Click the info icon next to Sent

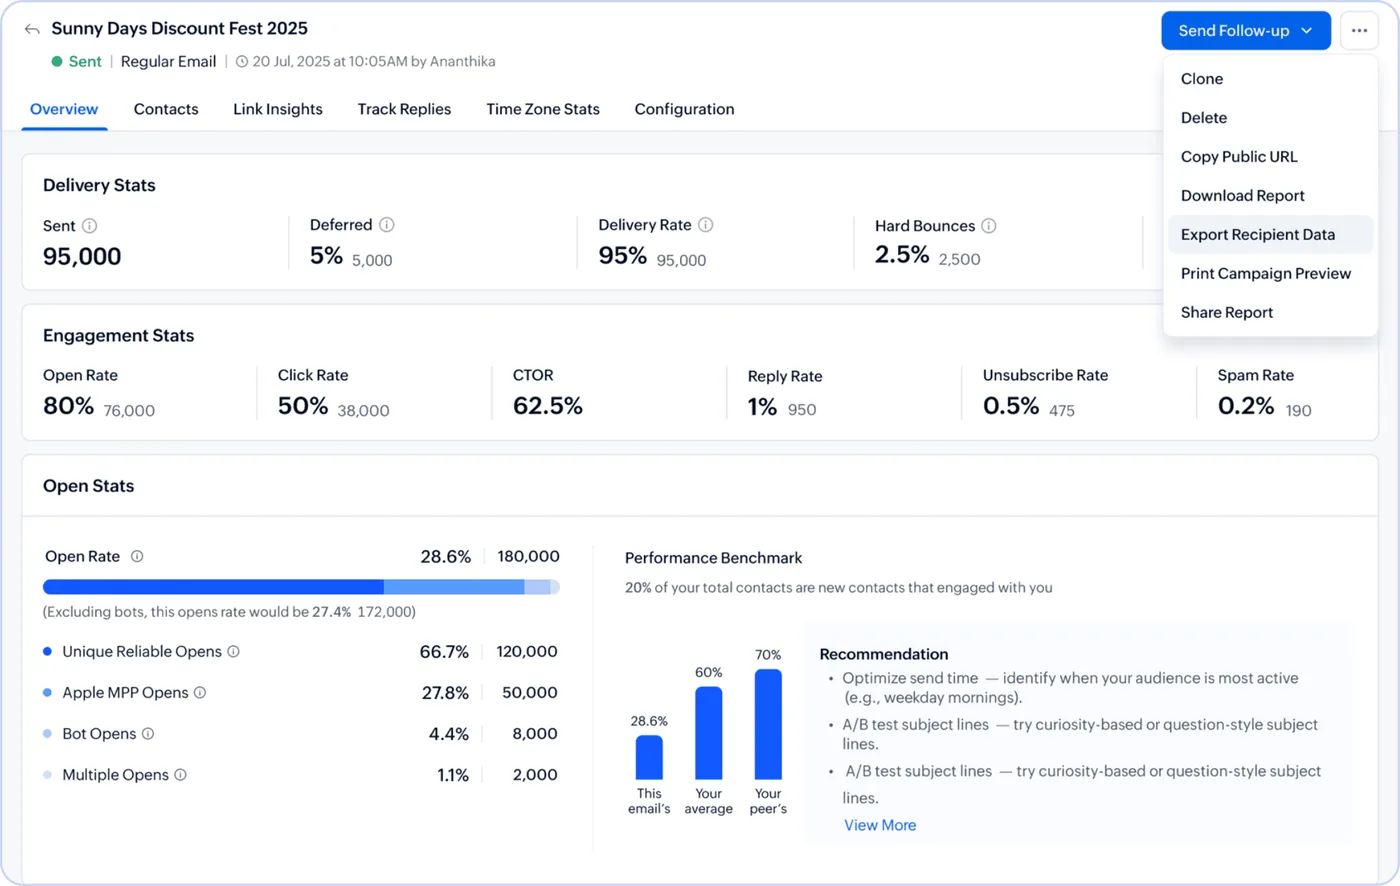point(89,226)
